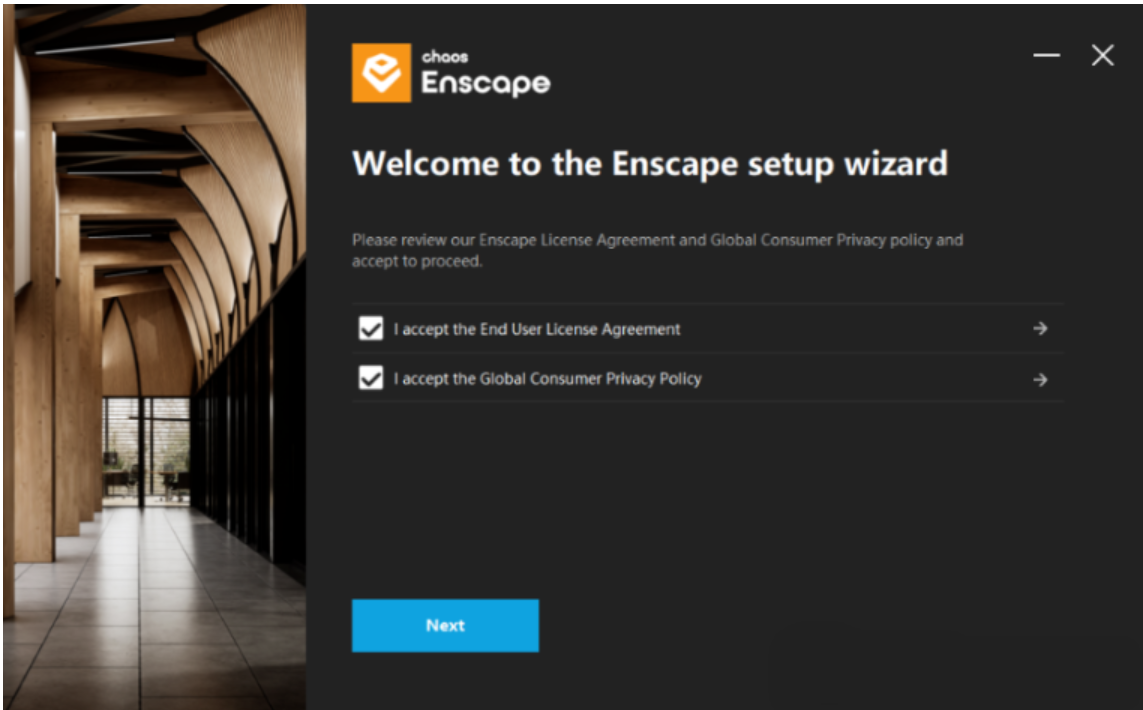Image resolution: width=1143 pixels, height=710 pixels.
Task: Click 'Global Consumer Privacy policy' in the description
Action: [x=820, y=240]
